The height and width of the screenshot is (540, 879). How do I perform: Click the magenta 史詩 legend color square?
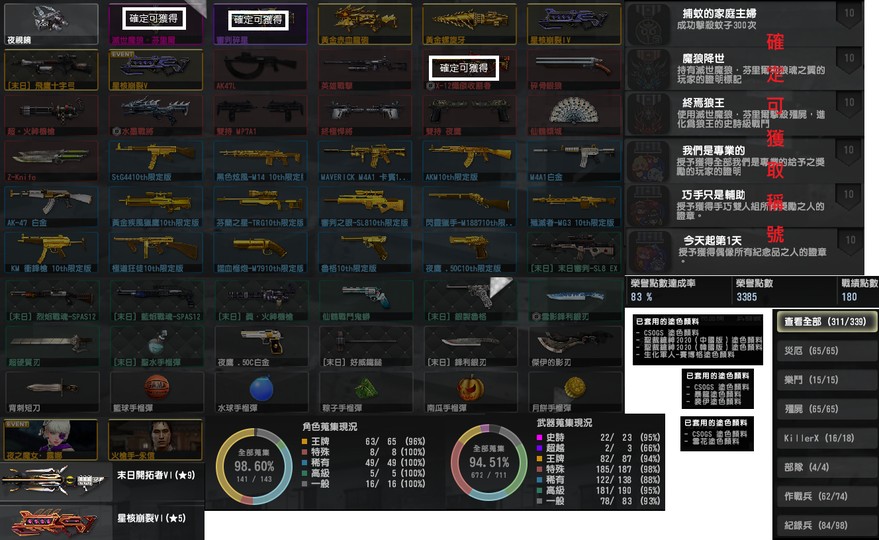[539, 438]
